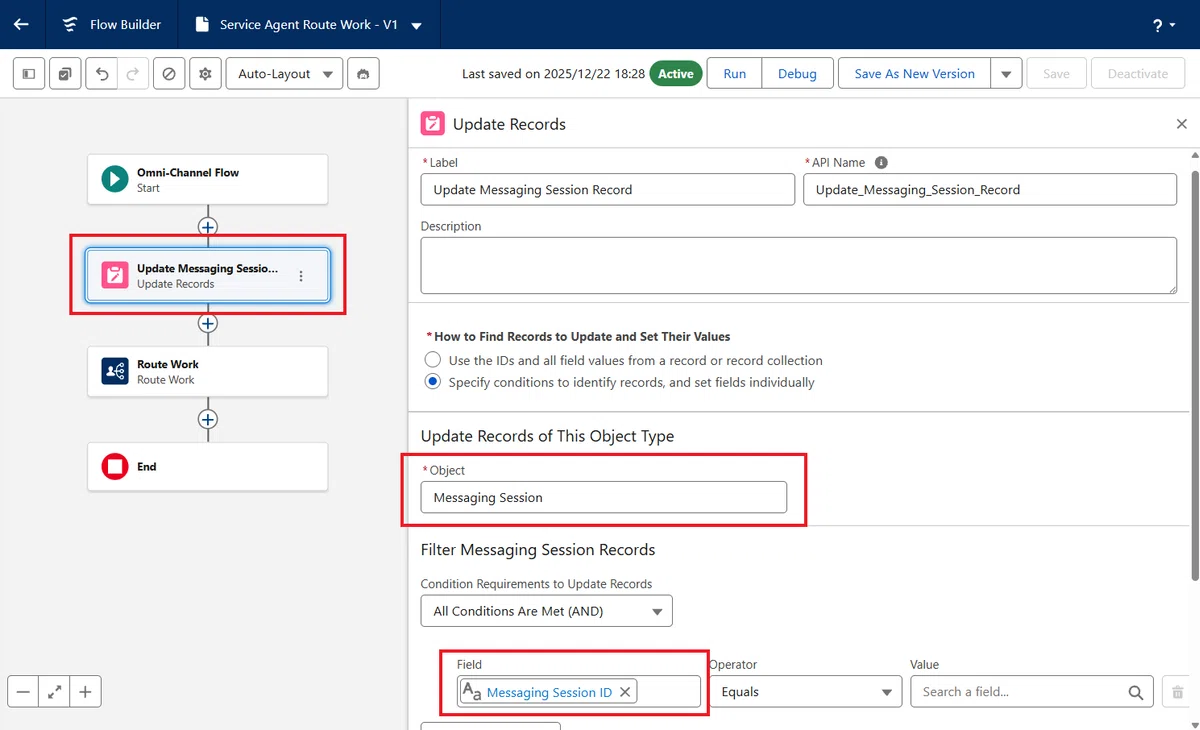Viewport: 1200px width, 730px height.
Task: Click the Value search field
Action: pos(1032,692)
